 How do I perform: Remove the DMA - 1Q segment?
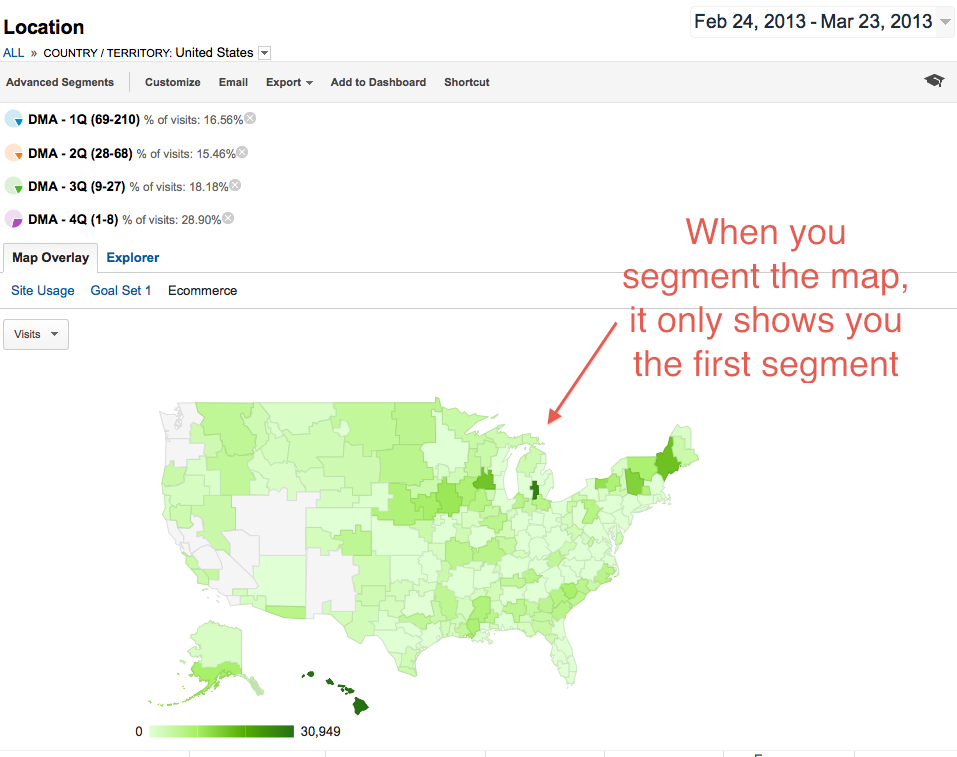(x=250, y=118)
